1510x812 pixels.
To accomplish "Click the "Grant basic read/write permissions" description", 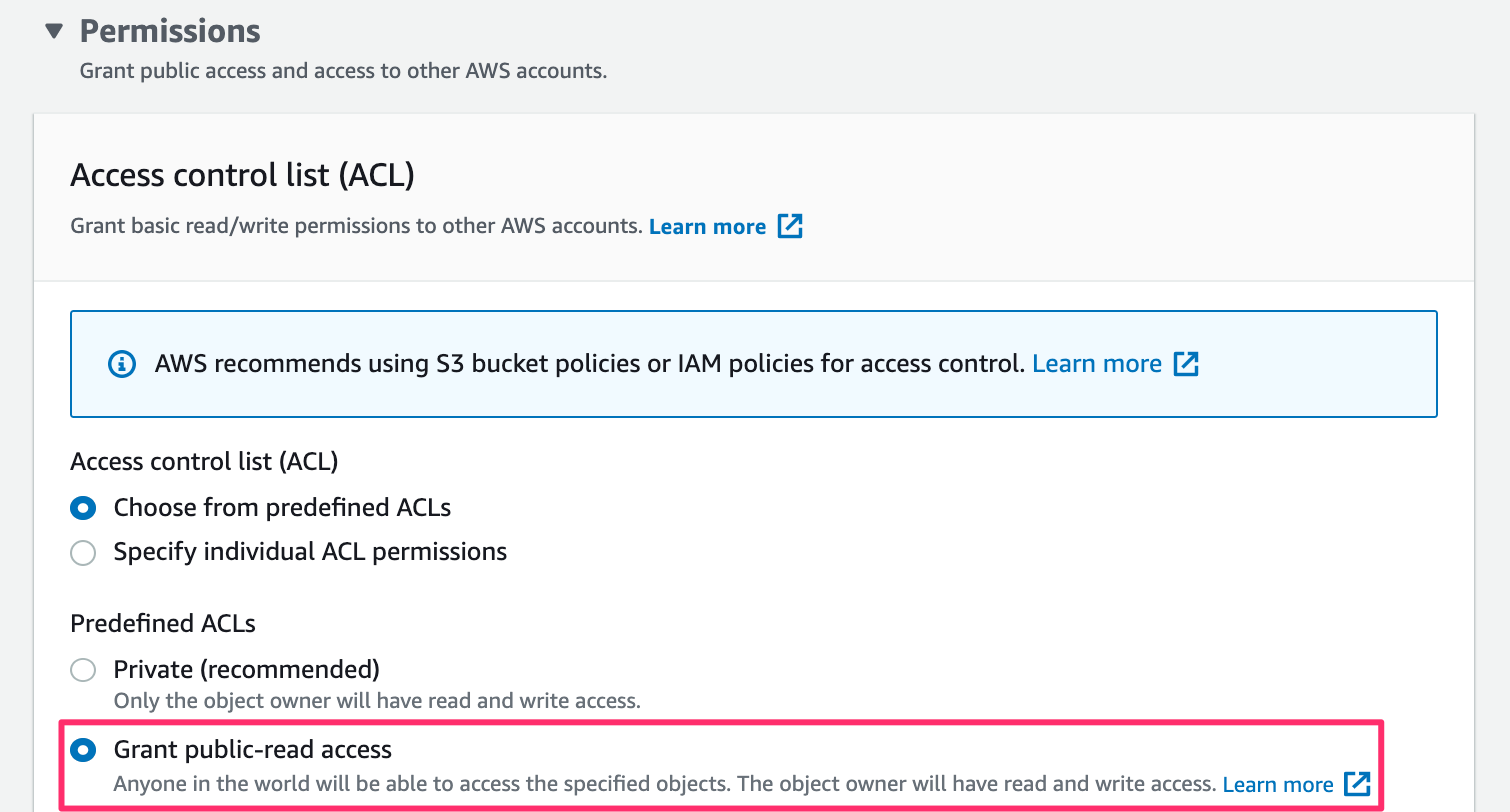I will [x=356, y=226].
